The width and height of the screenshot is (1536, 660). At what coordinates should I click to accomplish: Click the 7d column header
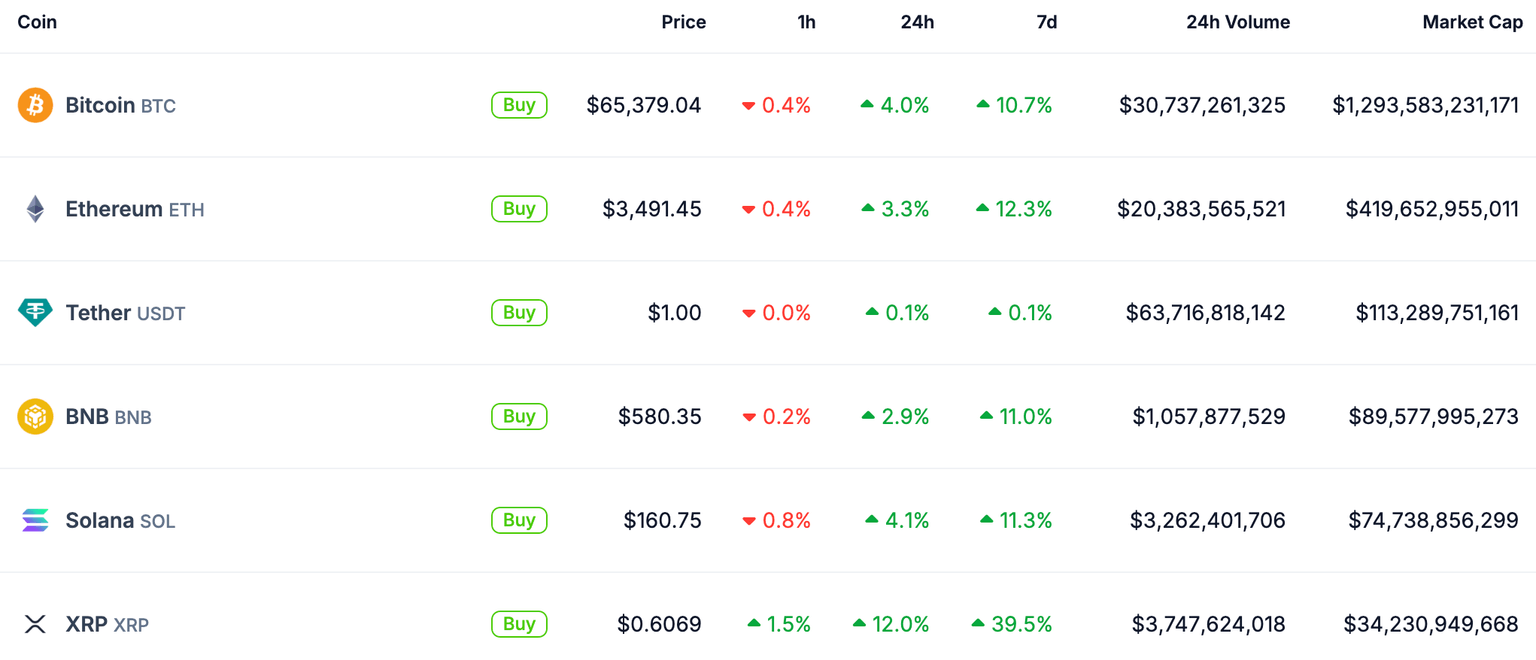click(1046, 22)
